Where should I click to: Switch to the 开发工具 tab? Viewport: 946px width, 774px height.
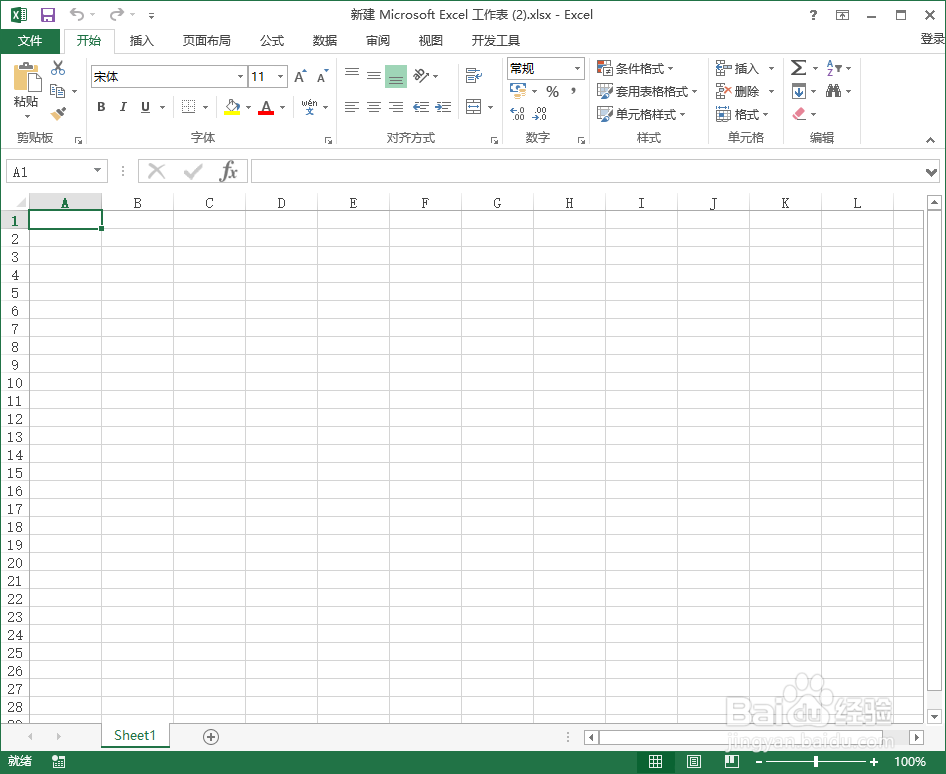click(495, 40)
